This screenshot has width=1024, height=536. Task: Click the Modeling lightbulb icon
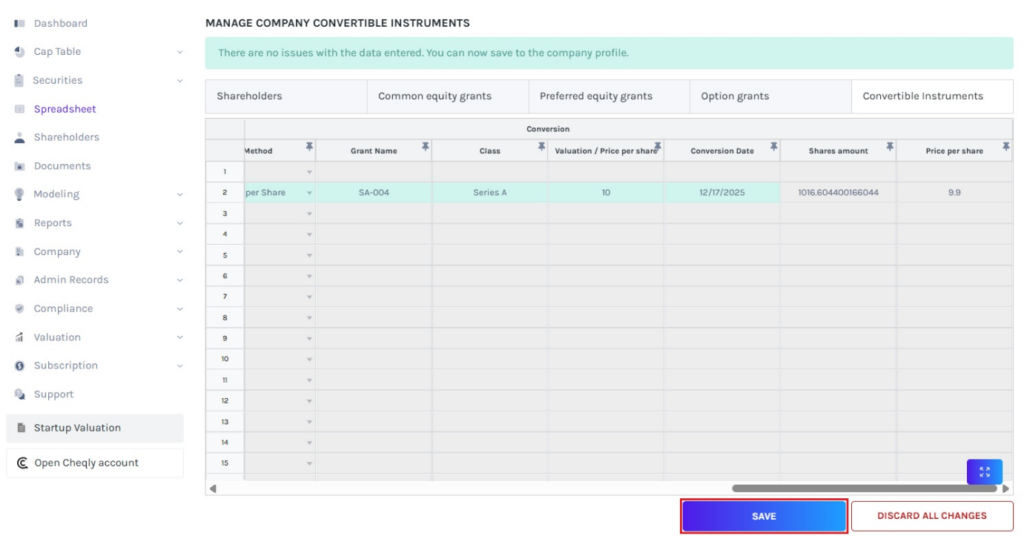coord(19,194)
